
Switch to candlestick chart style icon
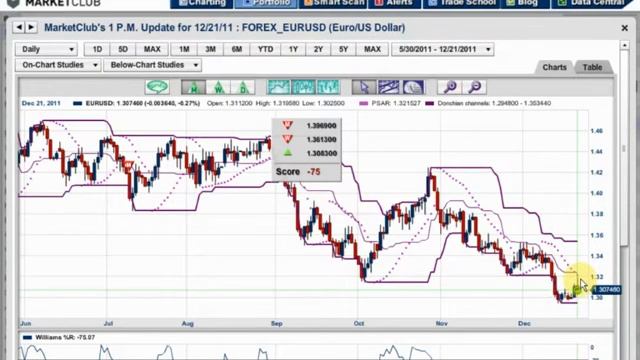click(x=303, y=87)
